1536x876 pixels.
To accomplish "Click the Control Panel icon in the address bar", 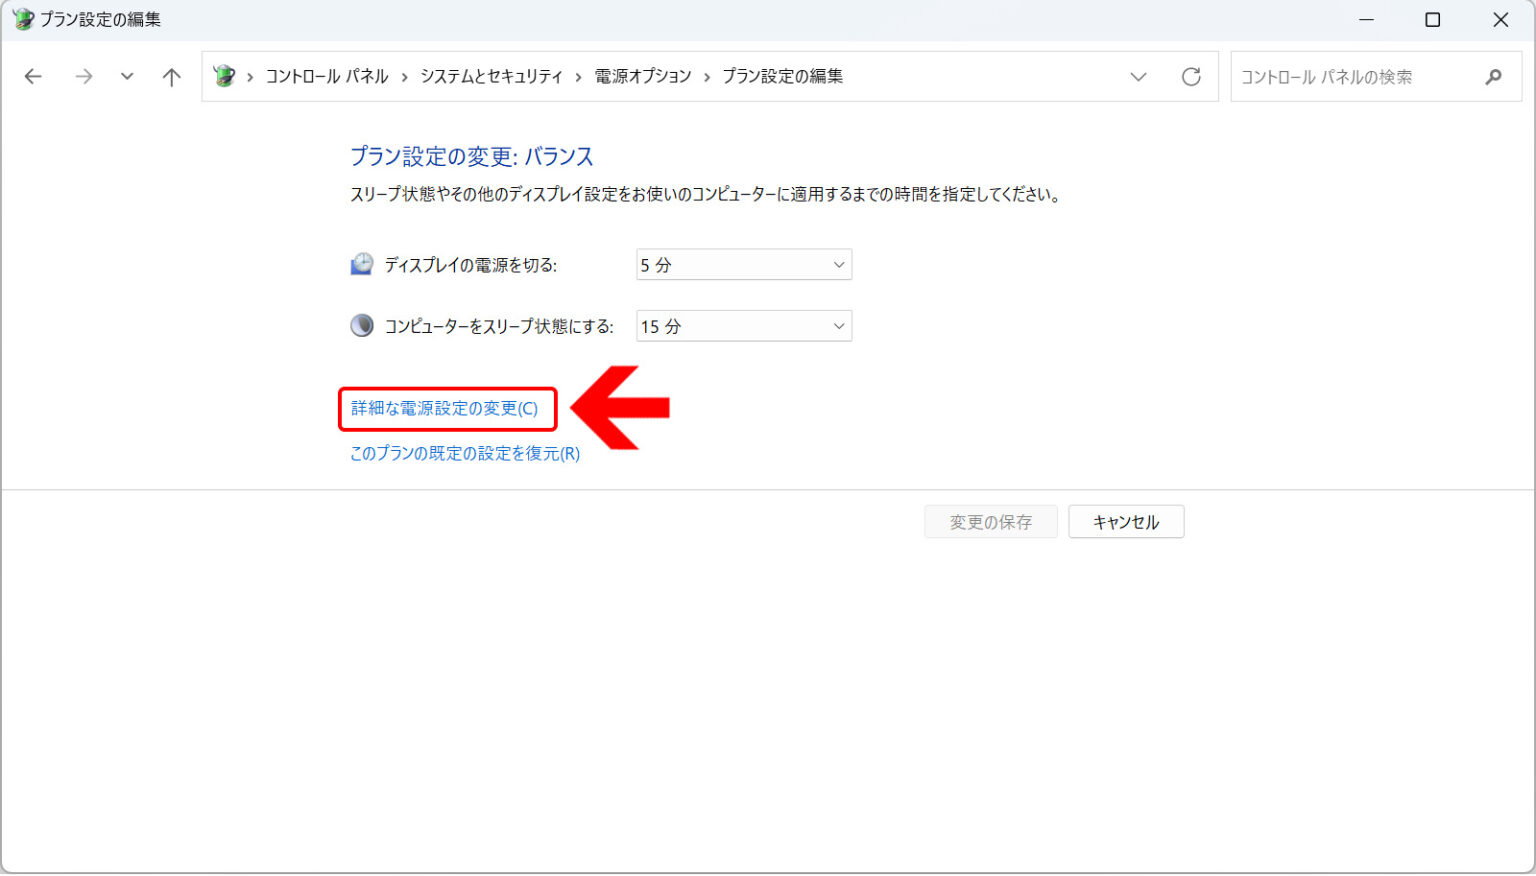I will pos(225,76).
